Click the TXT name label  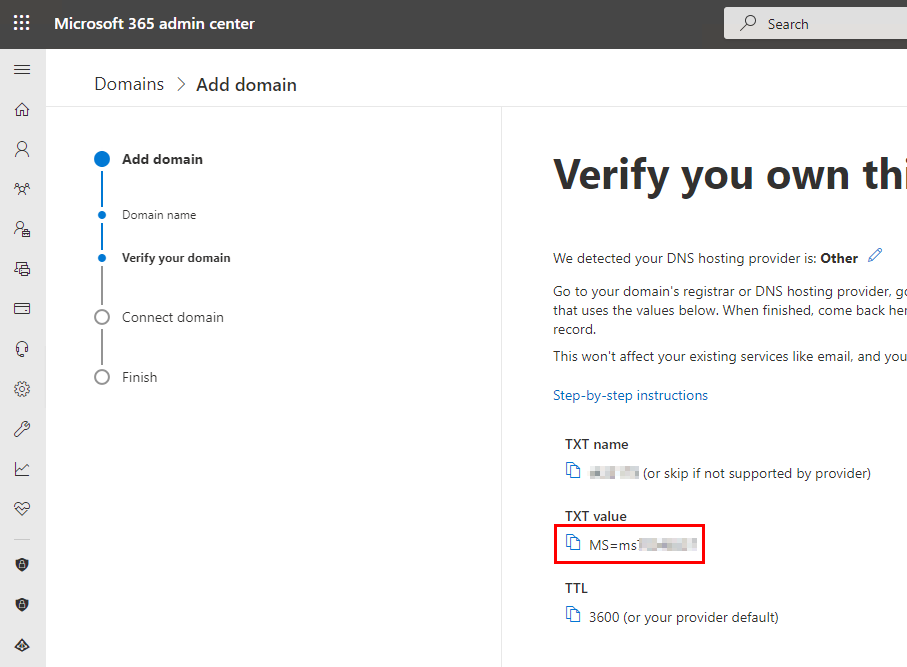596,444
